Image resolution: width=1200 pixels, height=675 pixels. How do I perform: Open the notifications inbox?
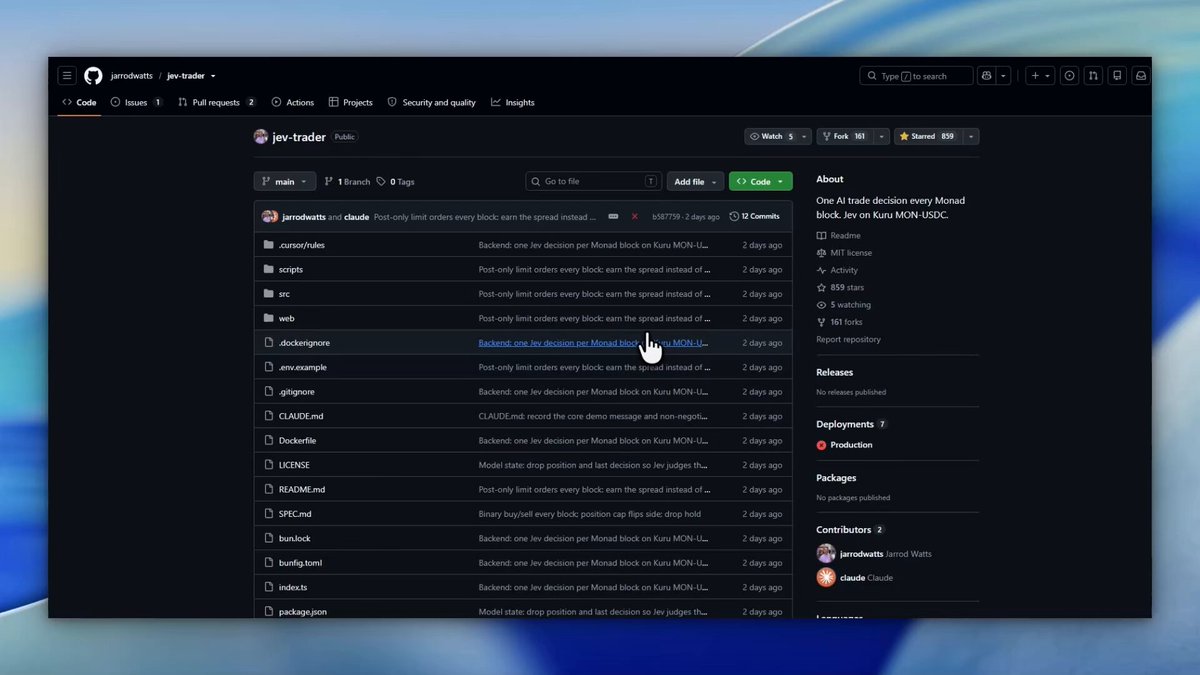1141,76
